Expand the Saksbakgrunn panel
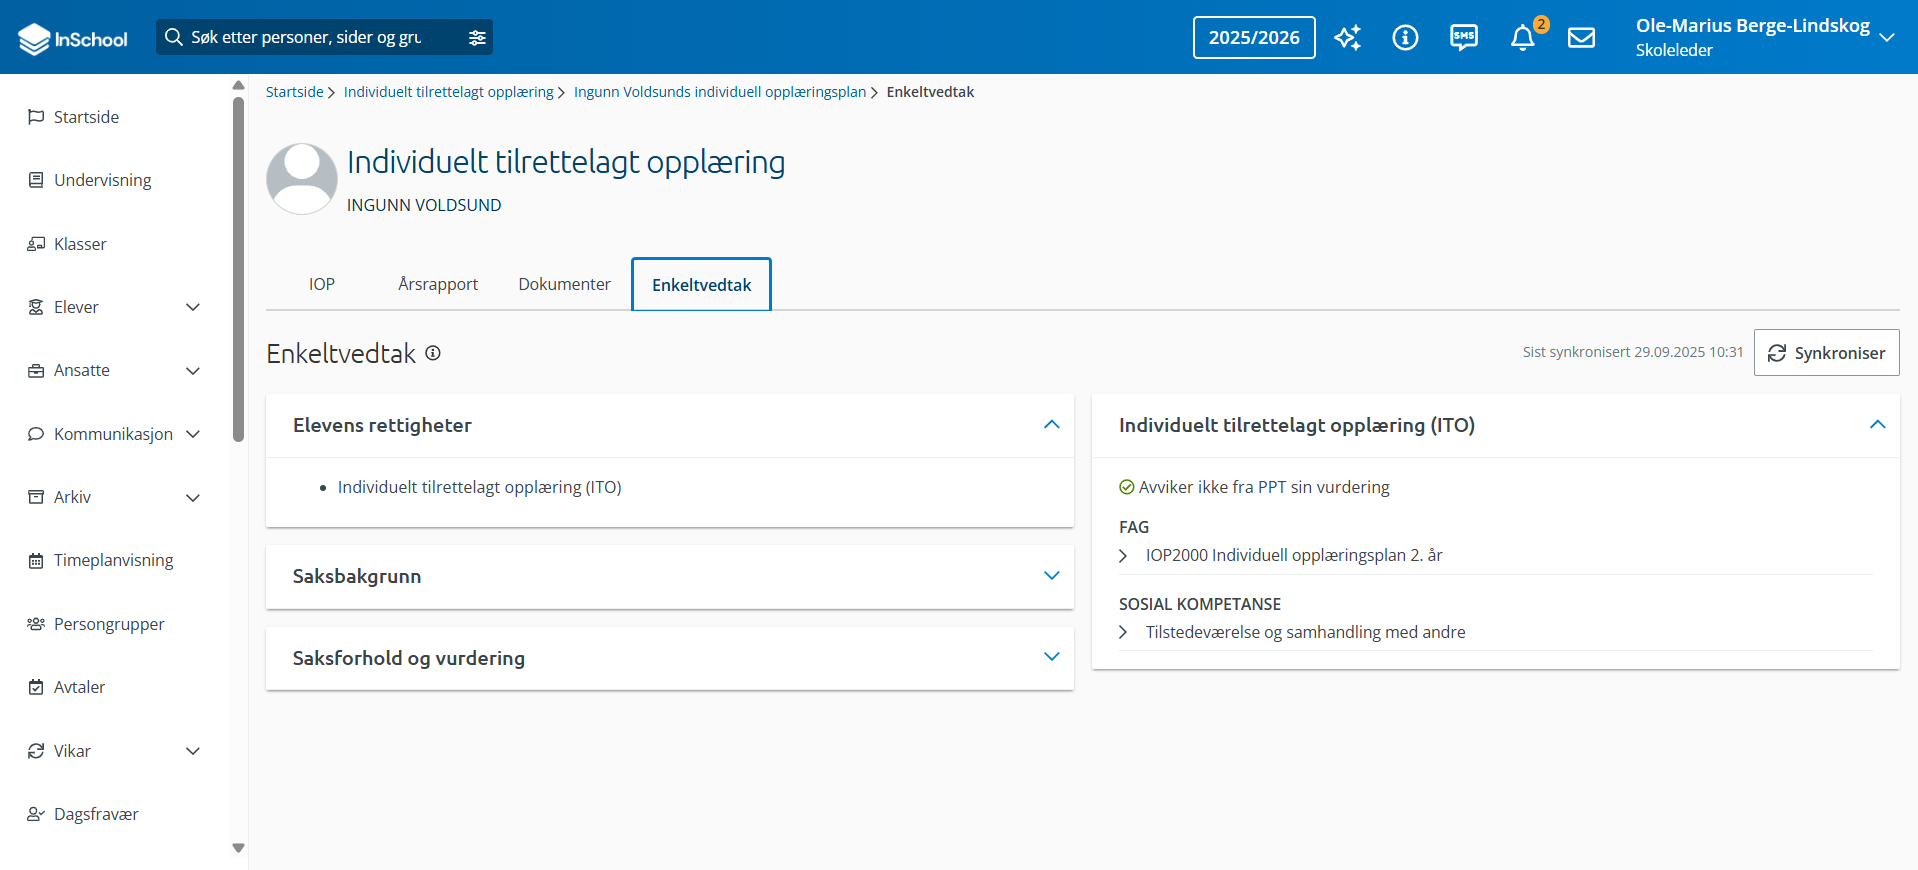This screenshot has height=870, width=1918. (x=1051, y=576)
